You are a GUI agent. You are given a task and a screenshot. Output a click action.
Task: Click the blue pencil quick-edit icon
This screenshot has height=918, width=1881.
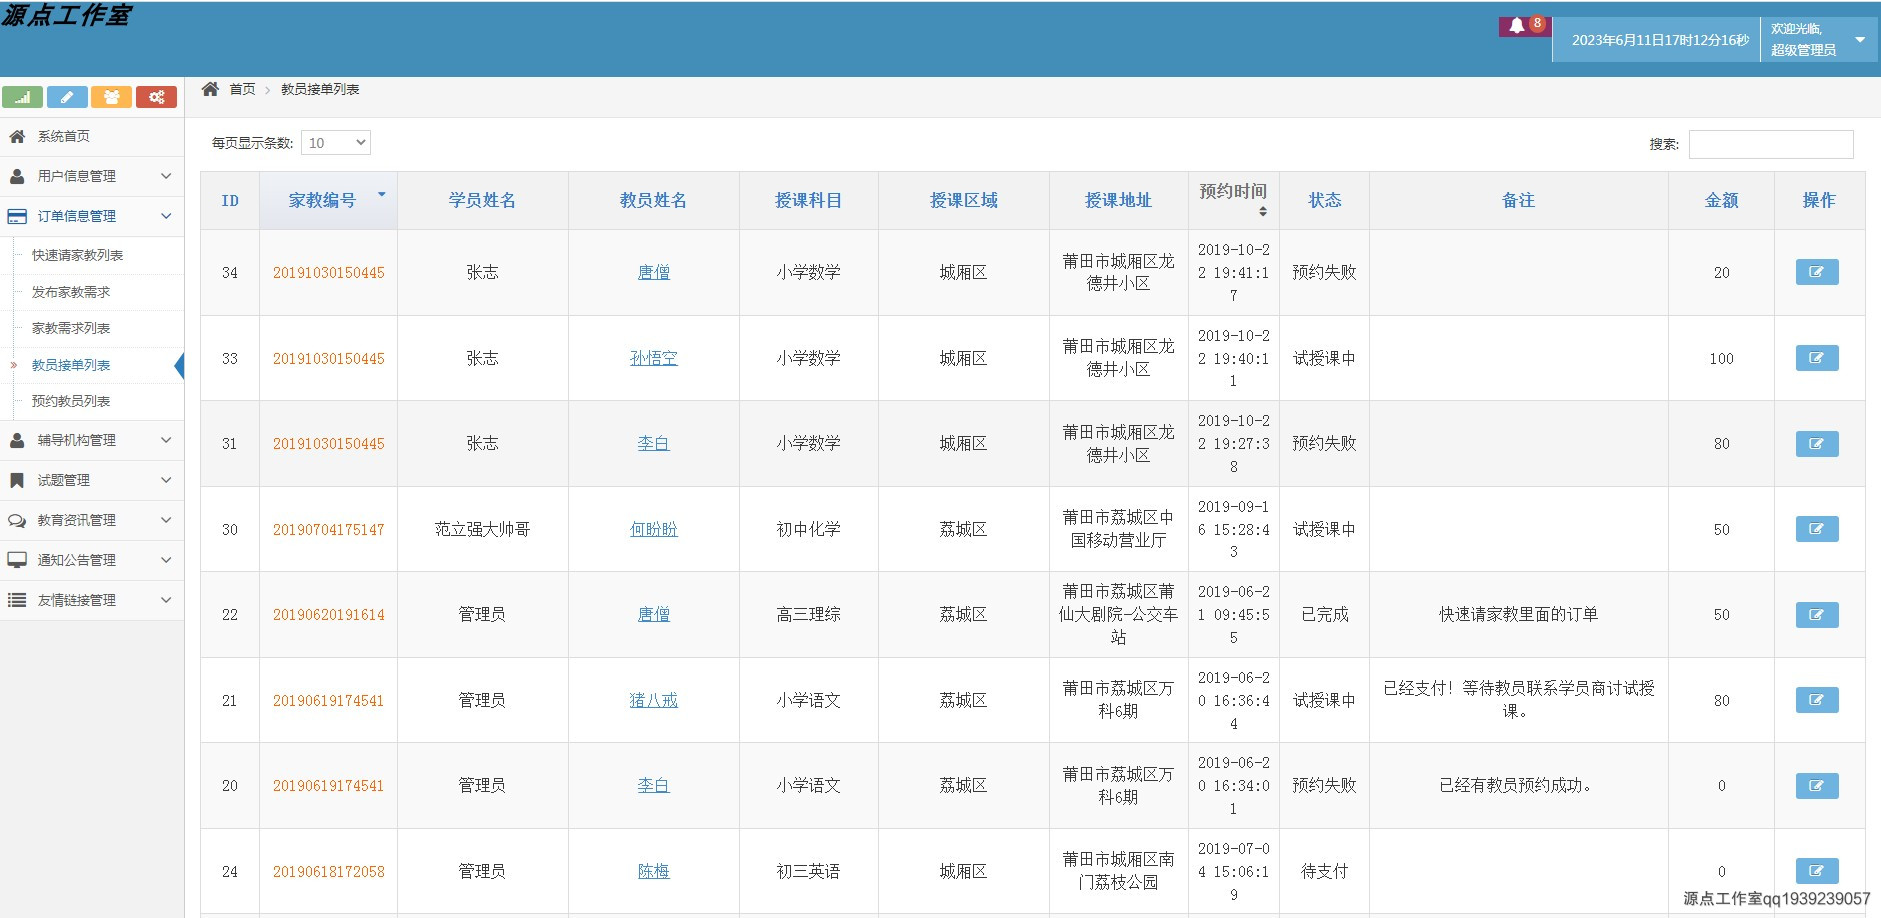click(68, 97)
